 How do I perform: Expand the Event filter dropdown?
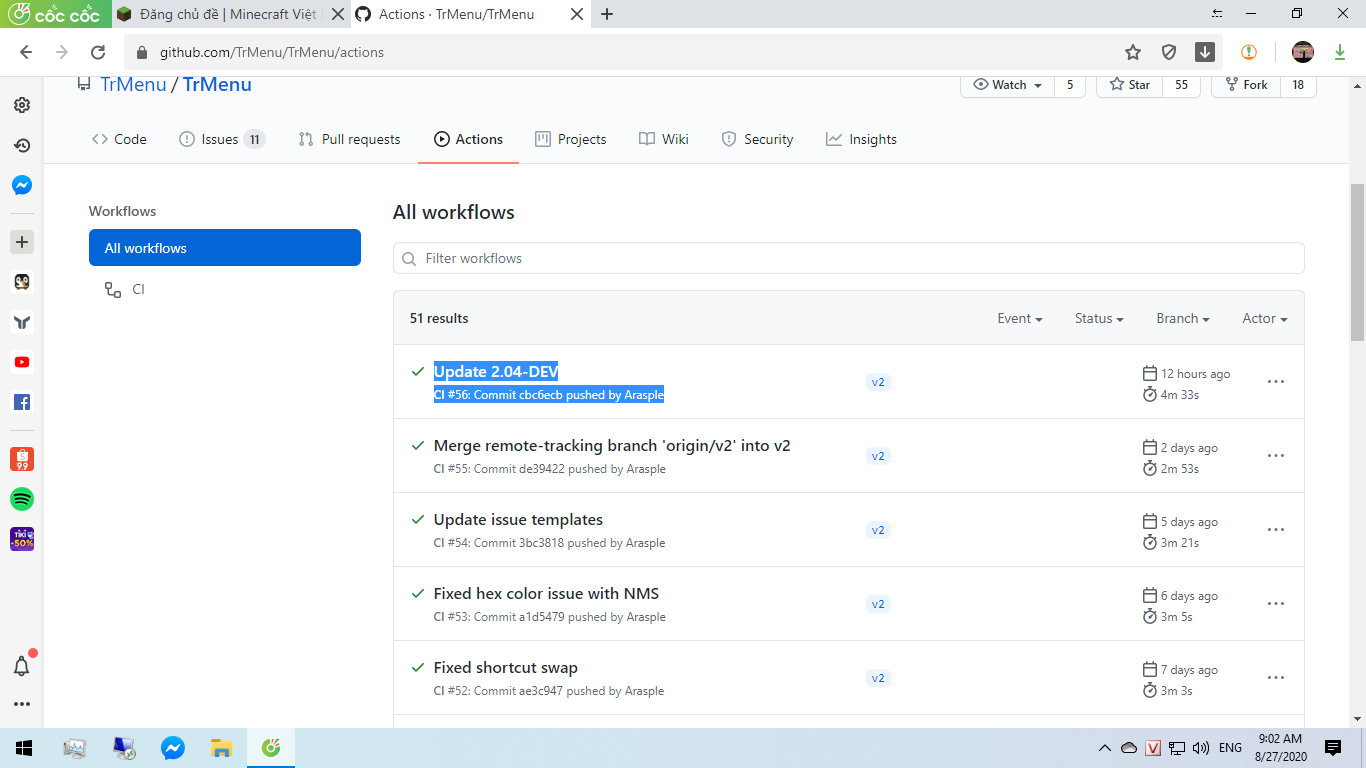point(1019,318)
